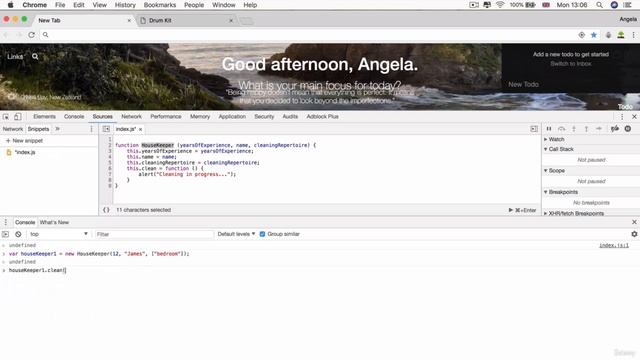Open the Performance tab
640x360 pixels.
coord(166,117)
